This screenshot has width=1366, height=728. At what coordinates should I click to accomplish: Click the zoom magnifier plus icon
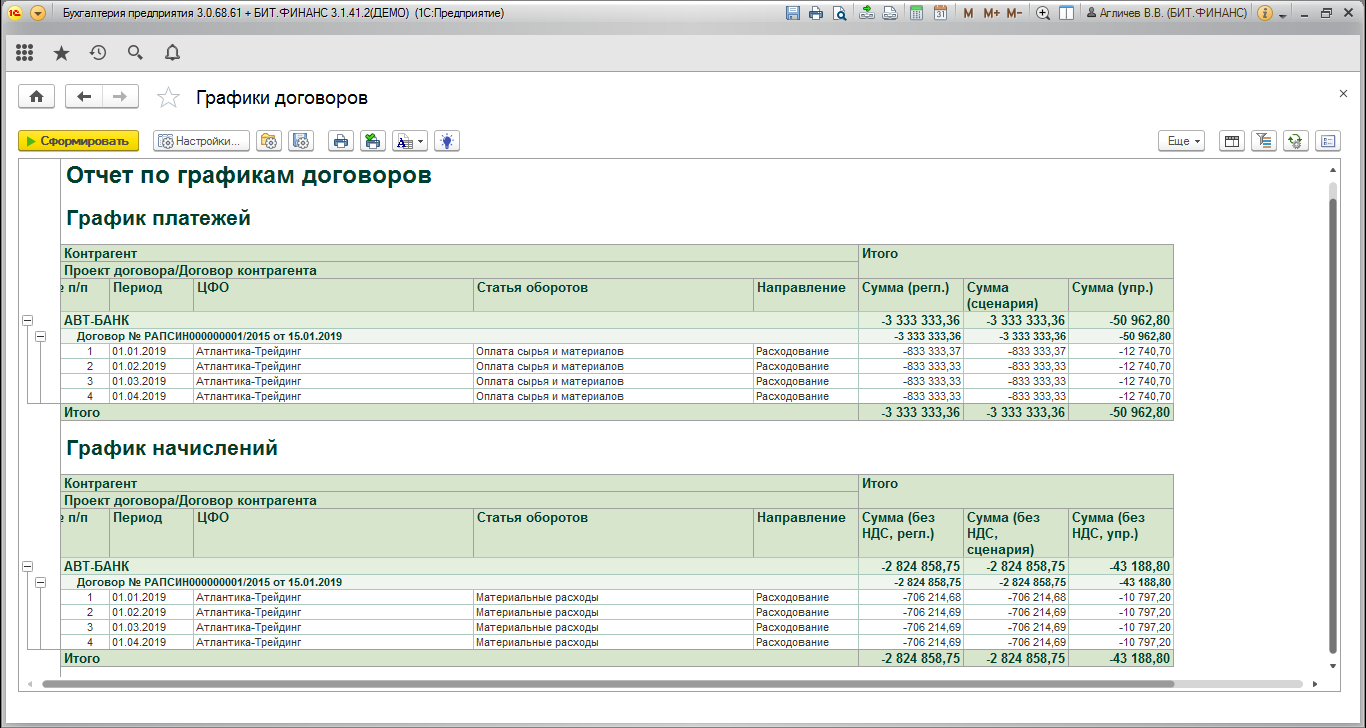pyautogui.click(x=1043, y=13)
